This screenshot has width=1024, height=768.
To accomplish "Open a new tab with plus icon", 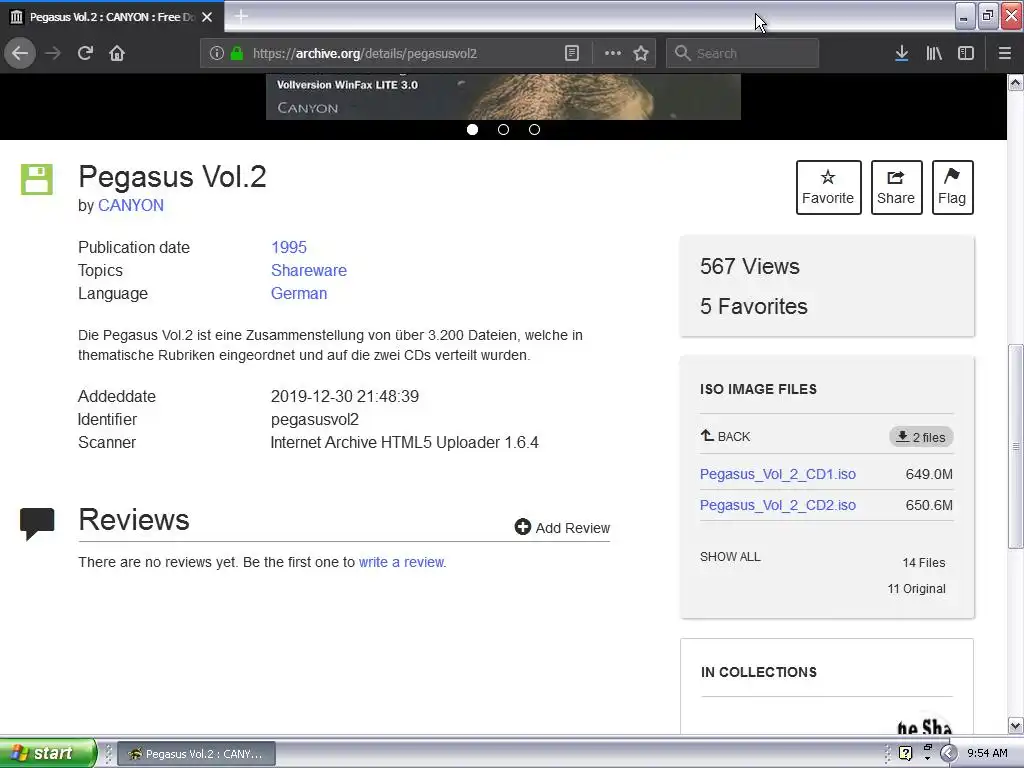I will click(241, 16).
